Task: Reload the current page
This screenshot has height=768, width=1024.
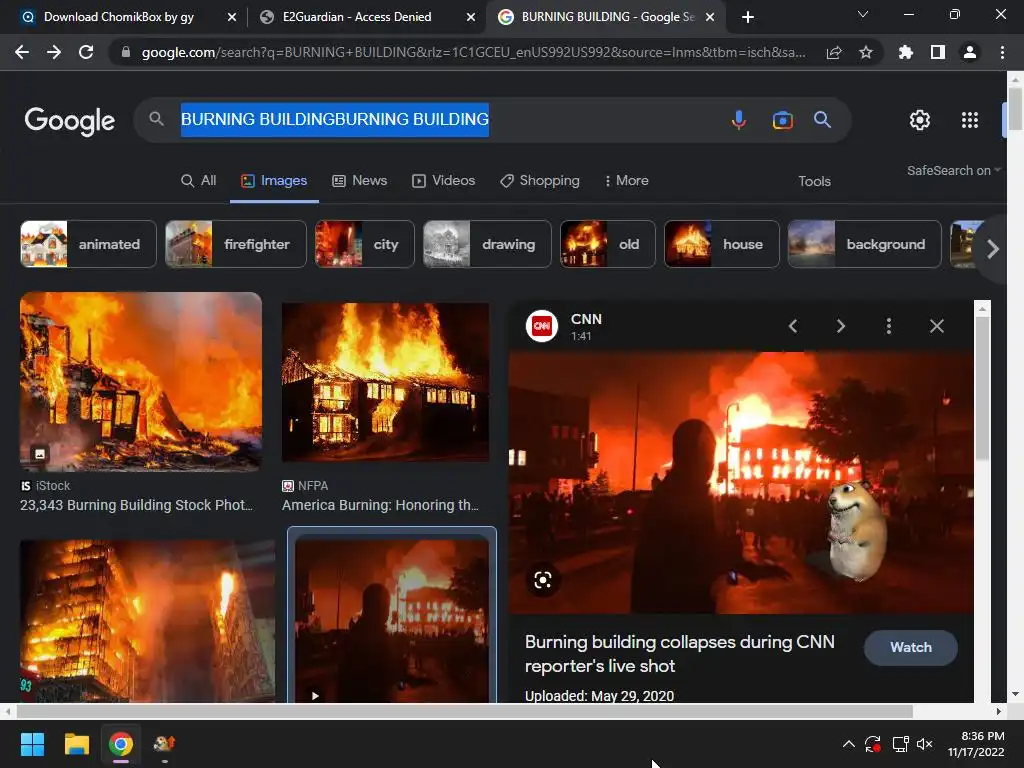Action: coord(86,52)
